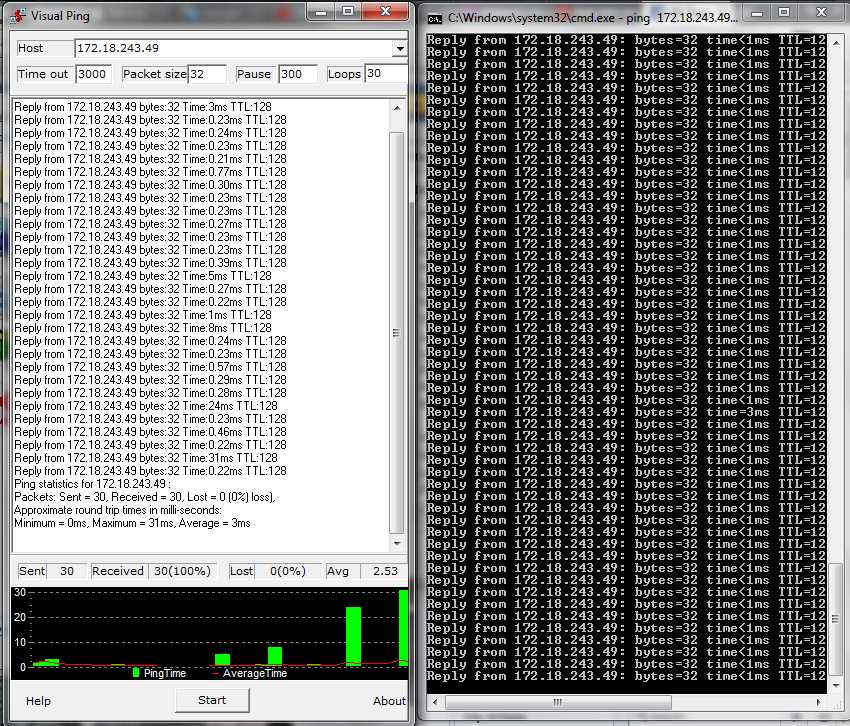Open the Host address dropdown
The image size is (850, 726).
tap(400, 48)
